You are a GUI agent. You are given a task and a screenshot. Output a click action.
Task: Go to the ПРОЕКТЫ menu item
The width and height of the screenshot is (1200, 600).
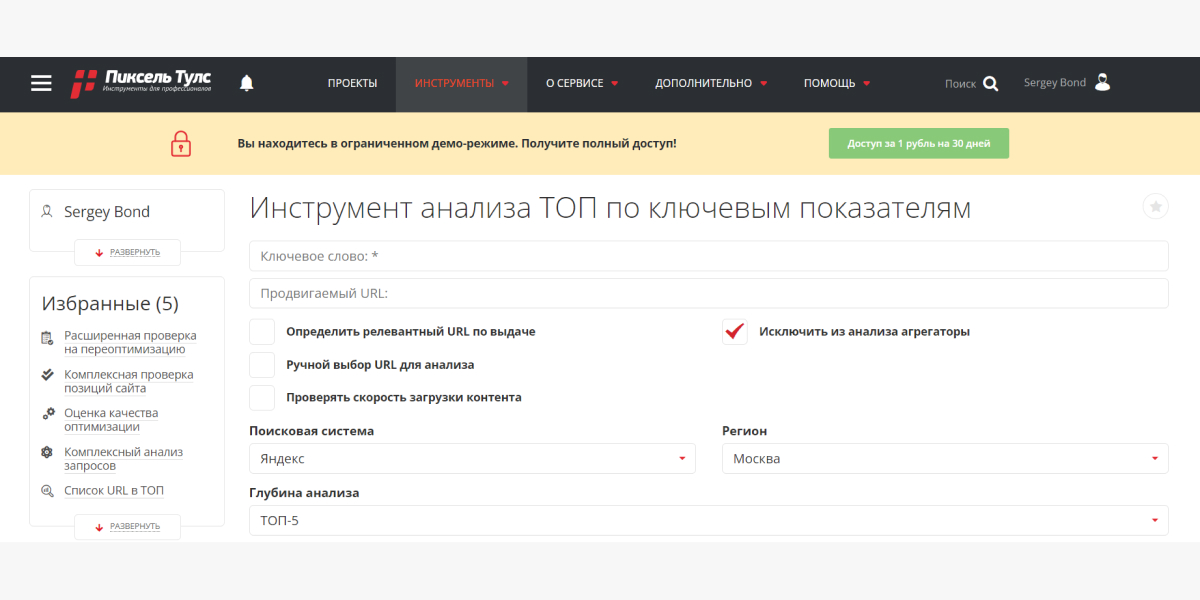coord(352,83)
